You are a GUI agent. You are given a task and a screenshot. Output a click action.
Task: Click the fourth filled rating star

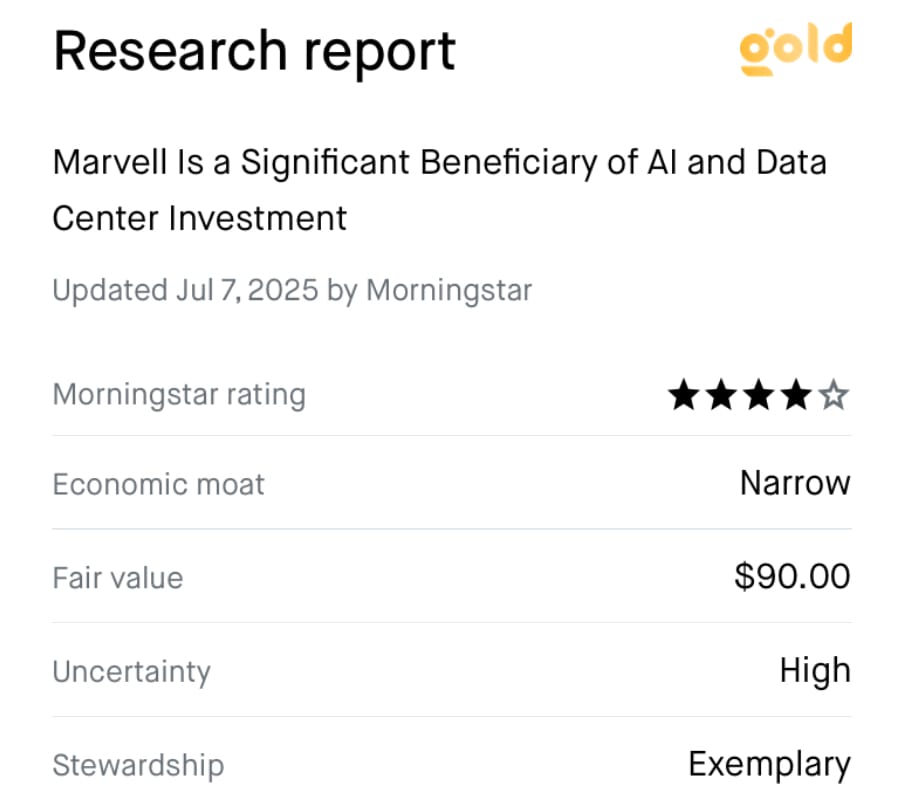[796, 395]
